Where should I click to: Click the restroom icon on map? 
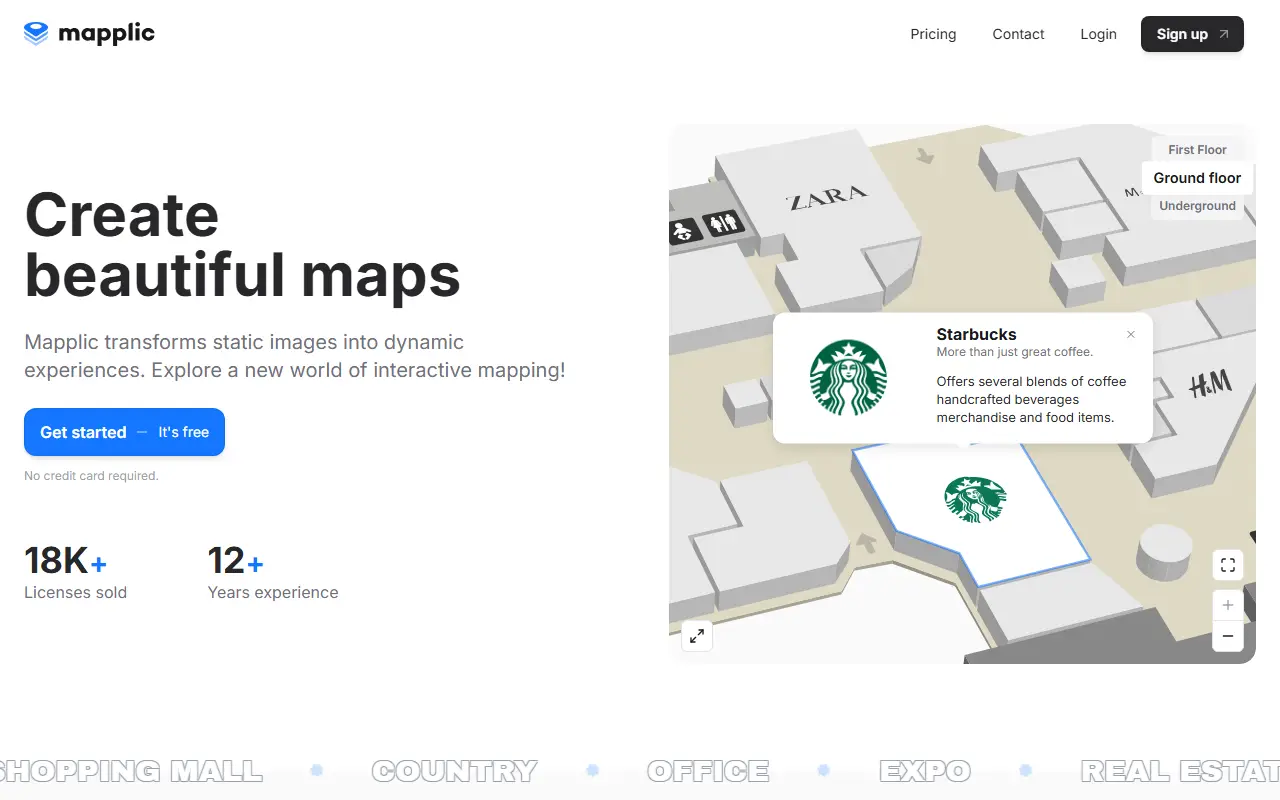(x=724, y=224)
